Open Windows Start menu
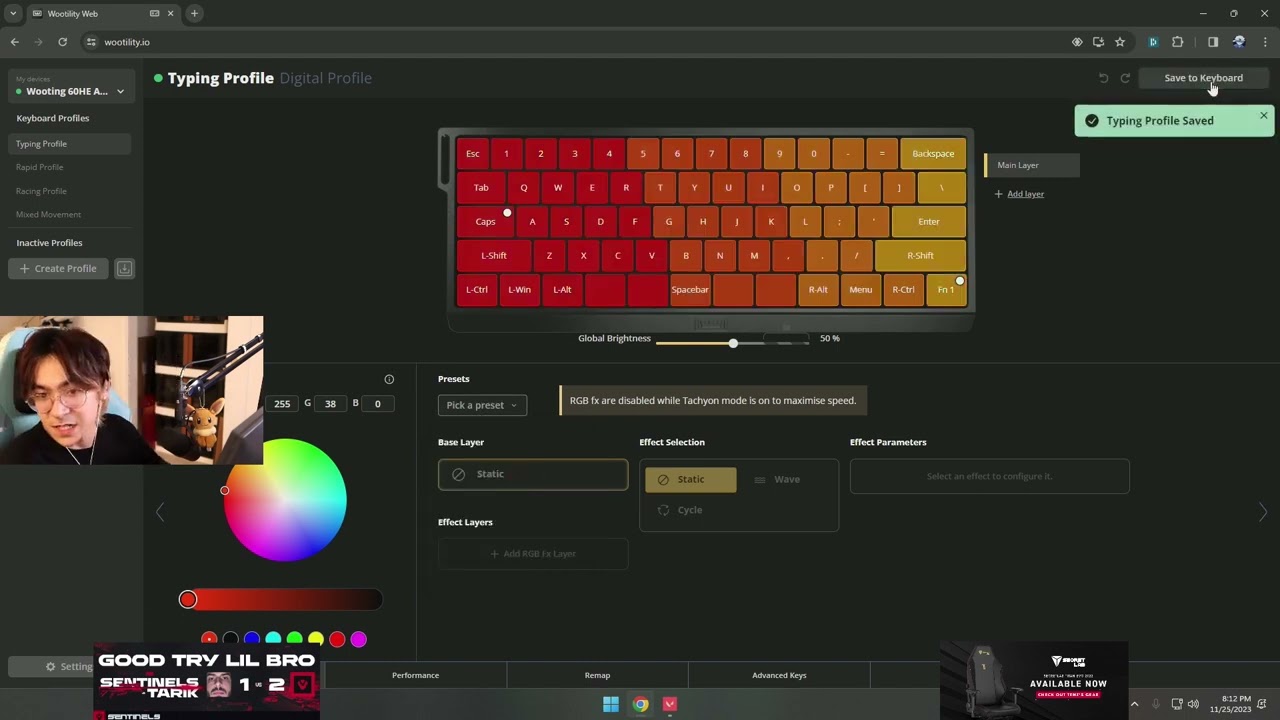This screenshot has width=1280, height=720. click(610, 704)
